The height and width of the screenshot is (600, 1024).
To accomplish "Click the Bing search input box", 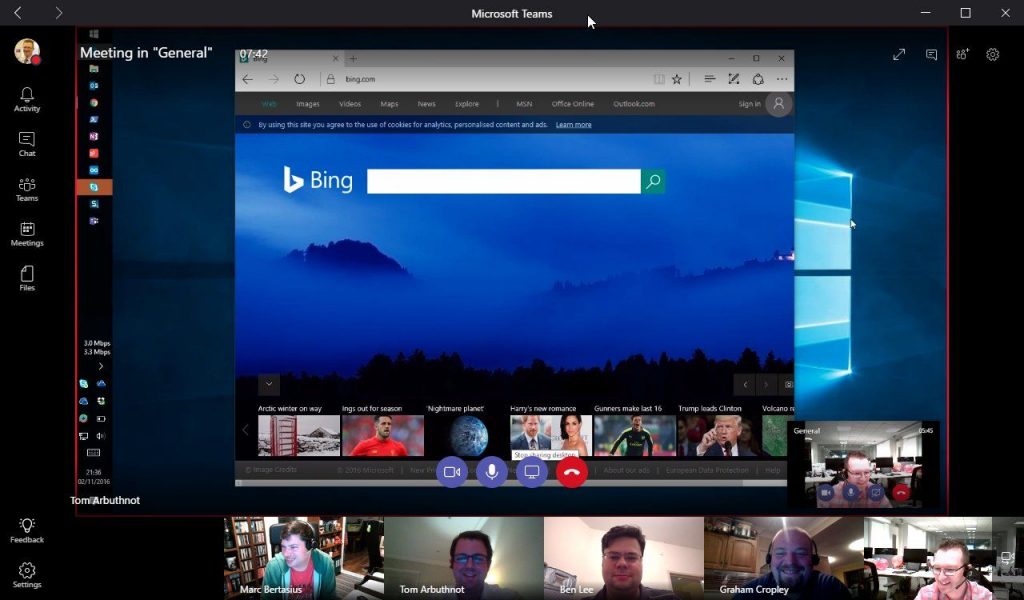I will [503, 181].
